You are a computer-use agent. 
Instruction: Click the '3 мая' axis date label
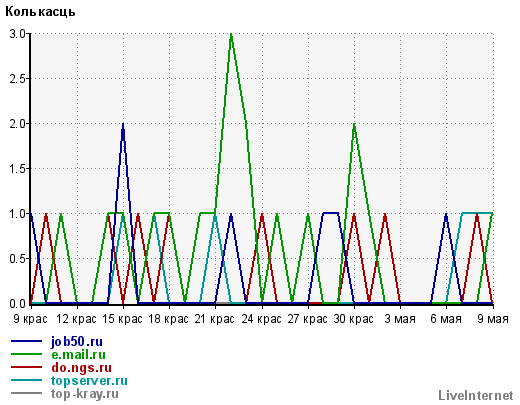coord(400,319)
